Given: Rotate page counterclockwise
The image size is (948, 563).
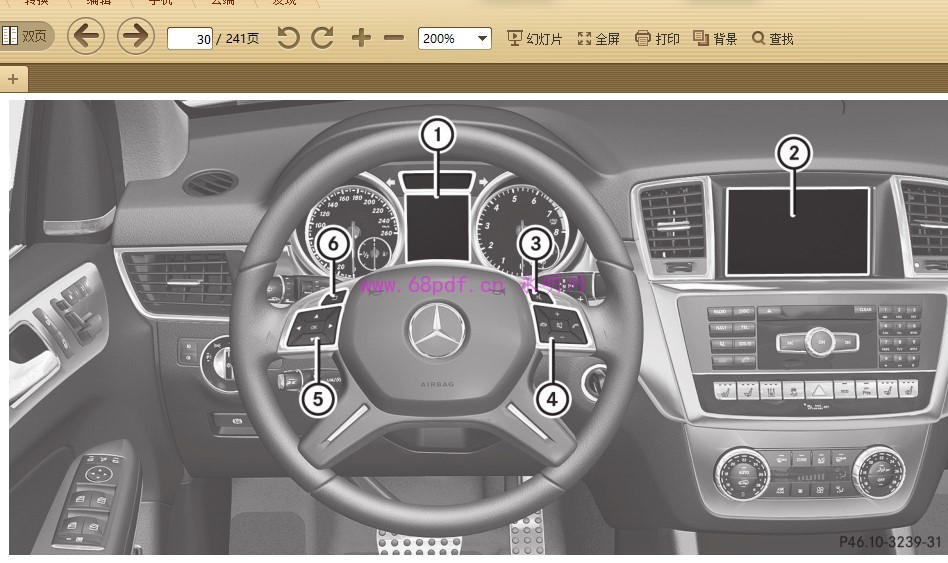Looking at the screenshot, I should pyautogui.click(x=288, y=38).
